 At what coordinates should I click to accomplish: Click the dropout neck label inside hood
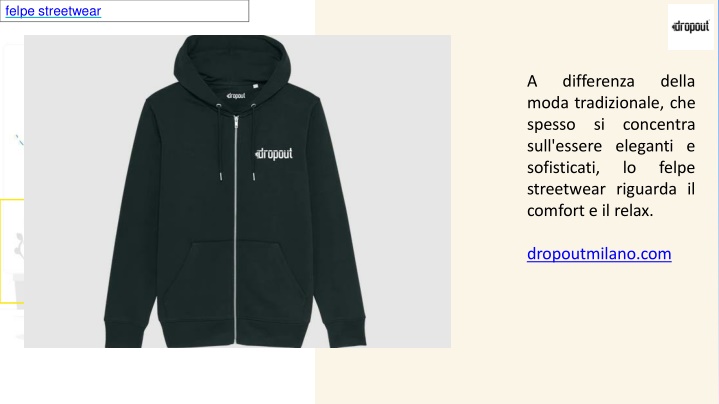coord(236,96)
